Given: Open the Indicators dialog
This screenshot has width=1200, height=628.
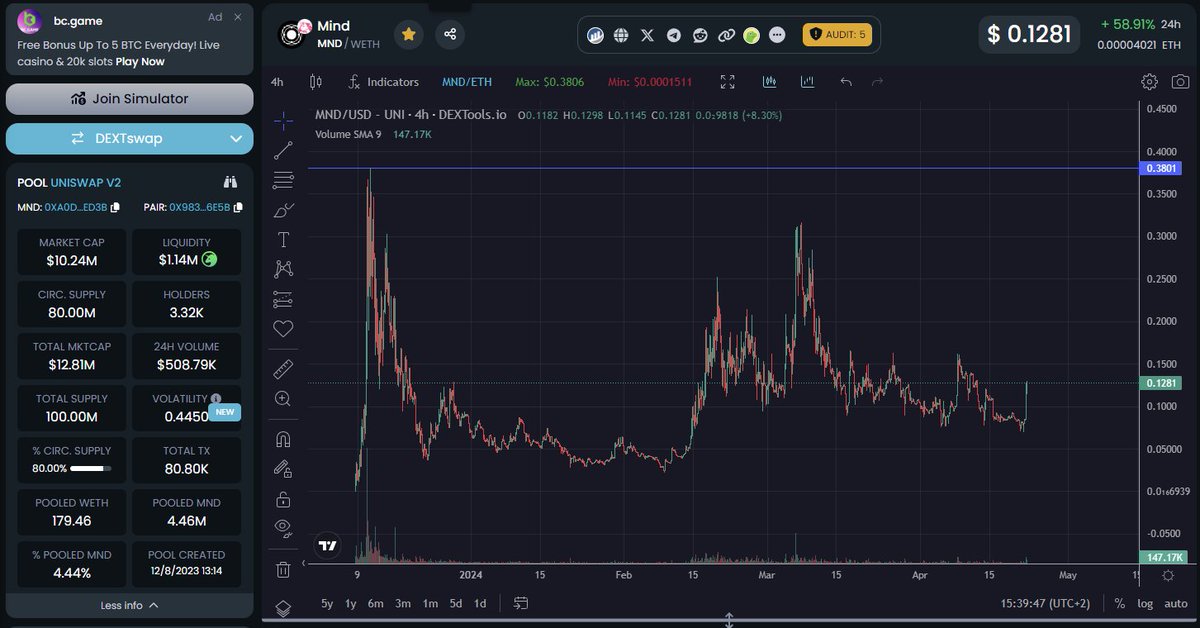Looking at the screenshot, I should tap(383, 82).
